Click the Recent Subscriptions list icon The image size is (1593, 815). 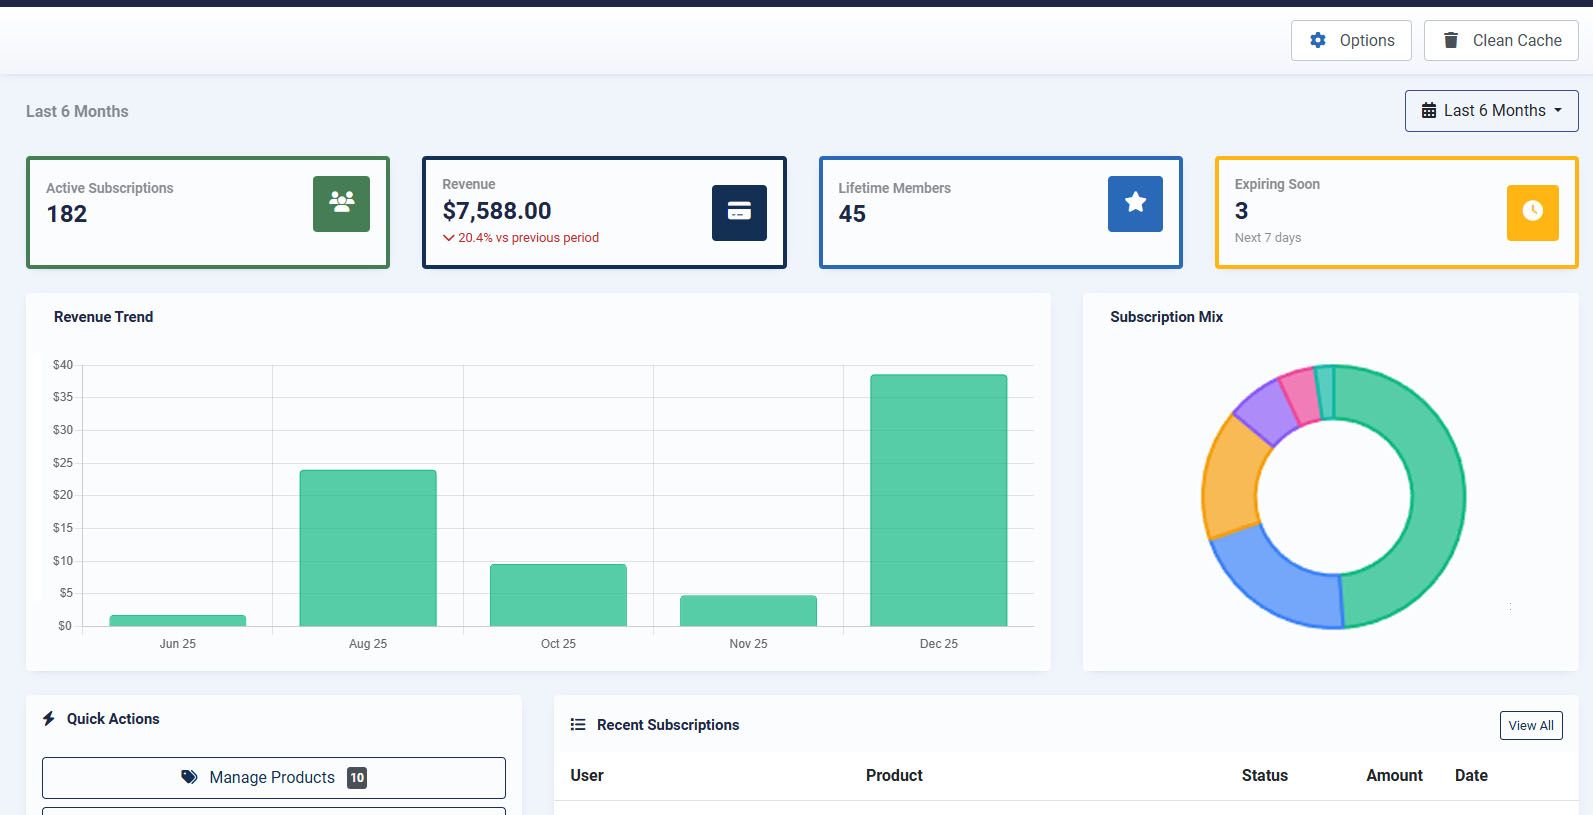578,725
